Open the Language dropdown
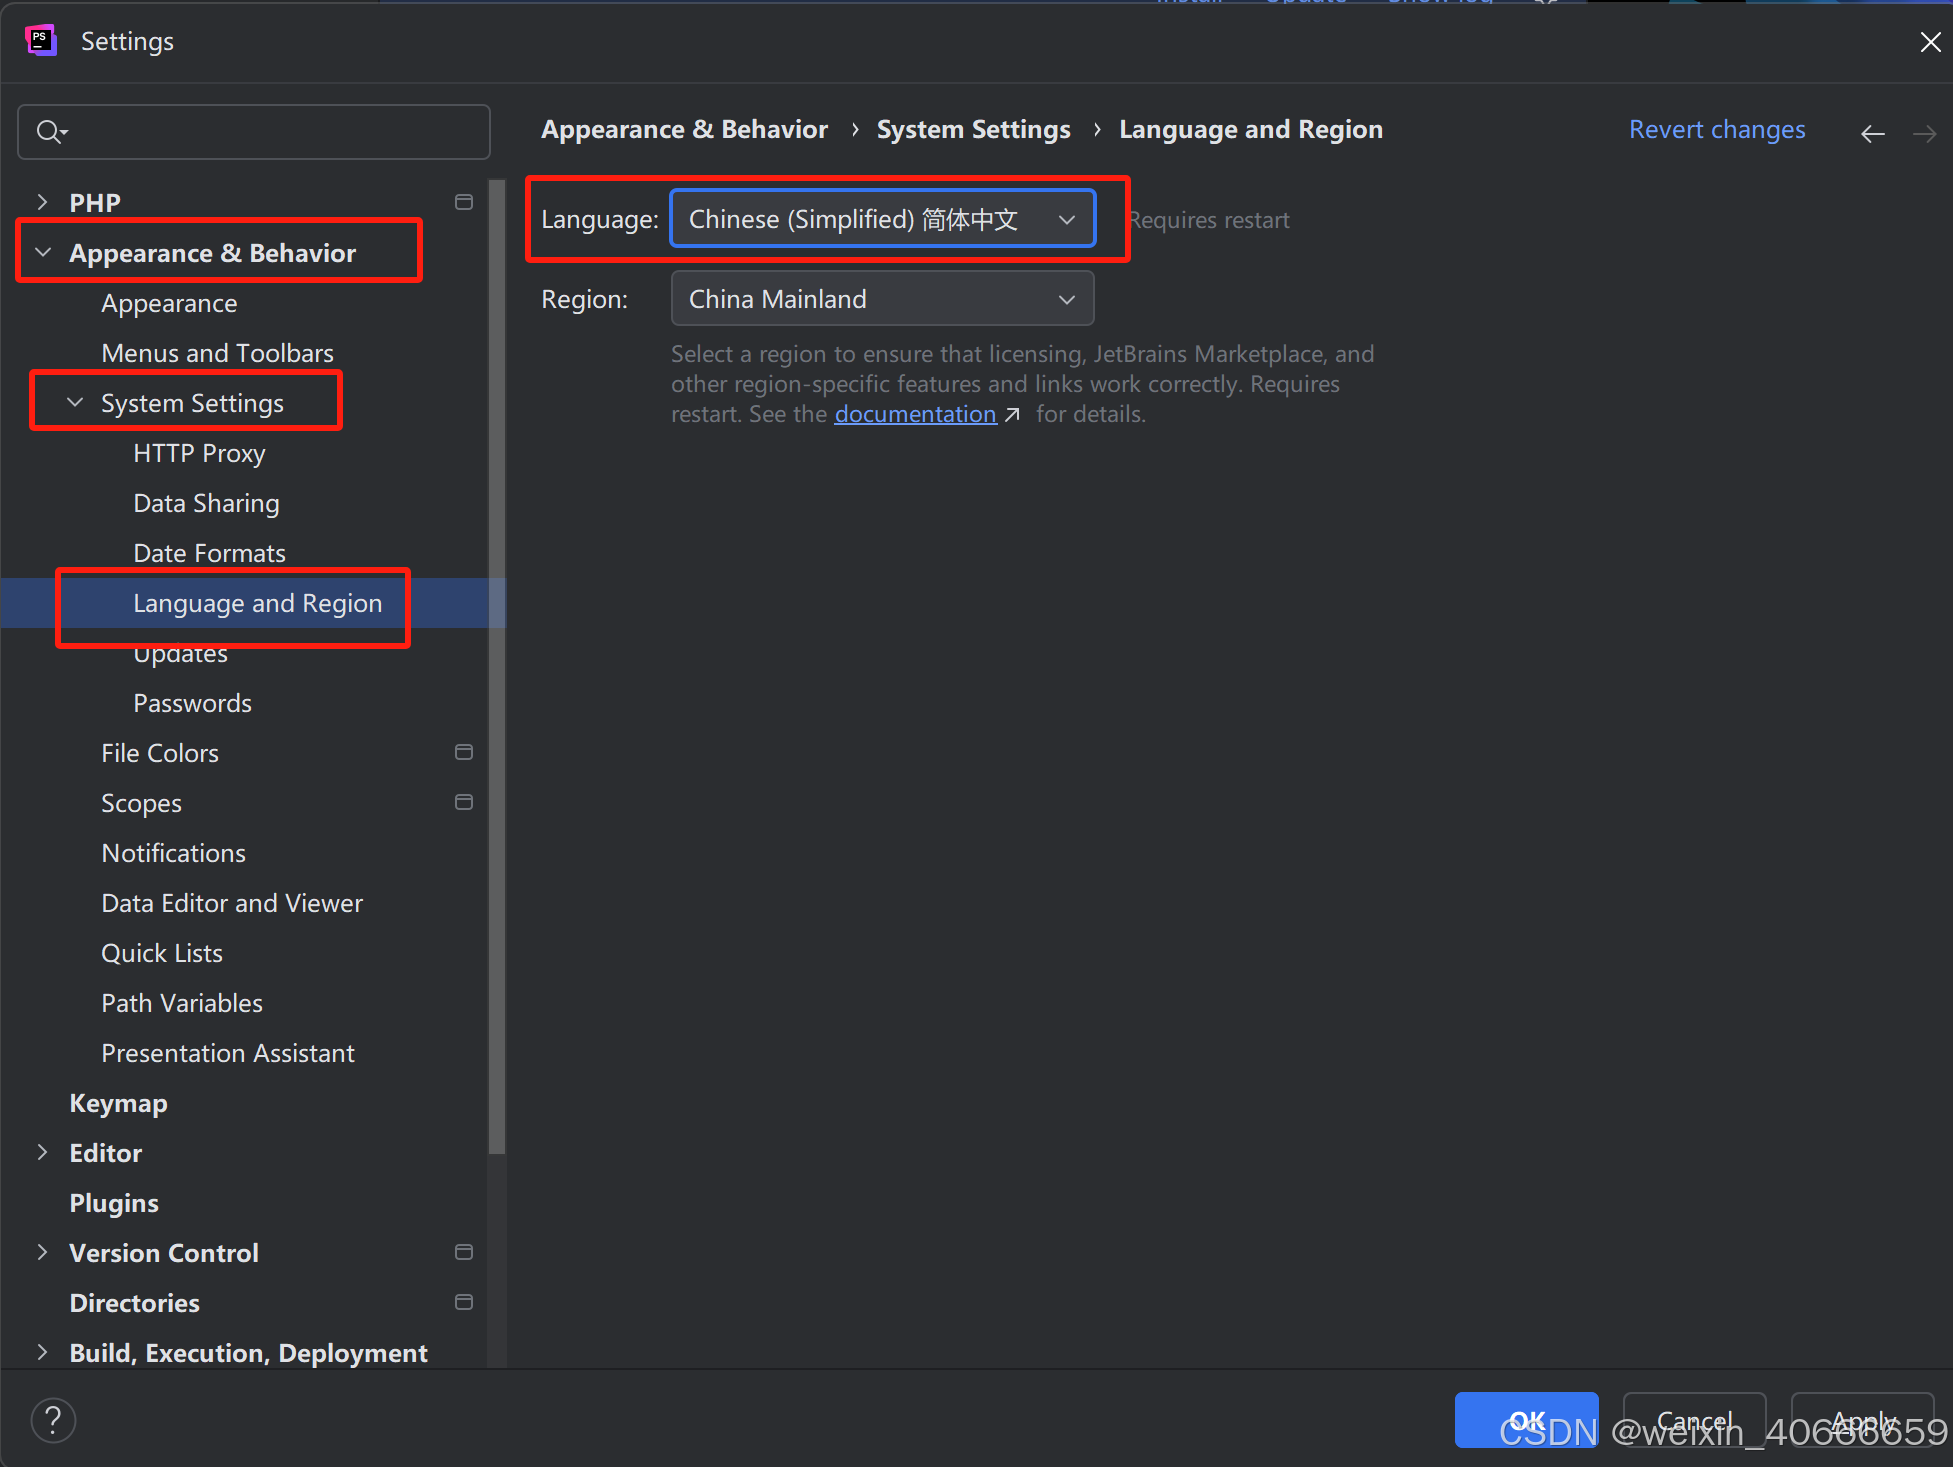The width and height of the screenshot is (1953, 1467). (x=882, y=219)
